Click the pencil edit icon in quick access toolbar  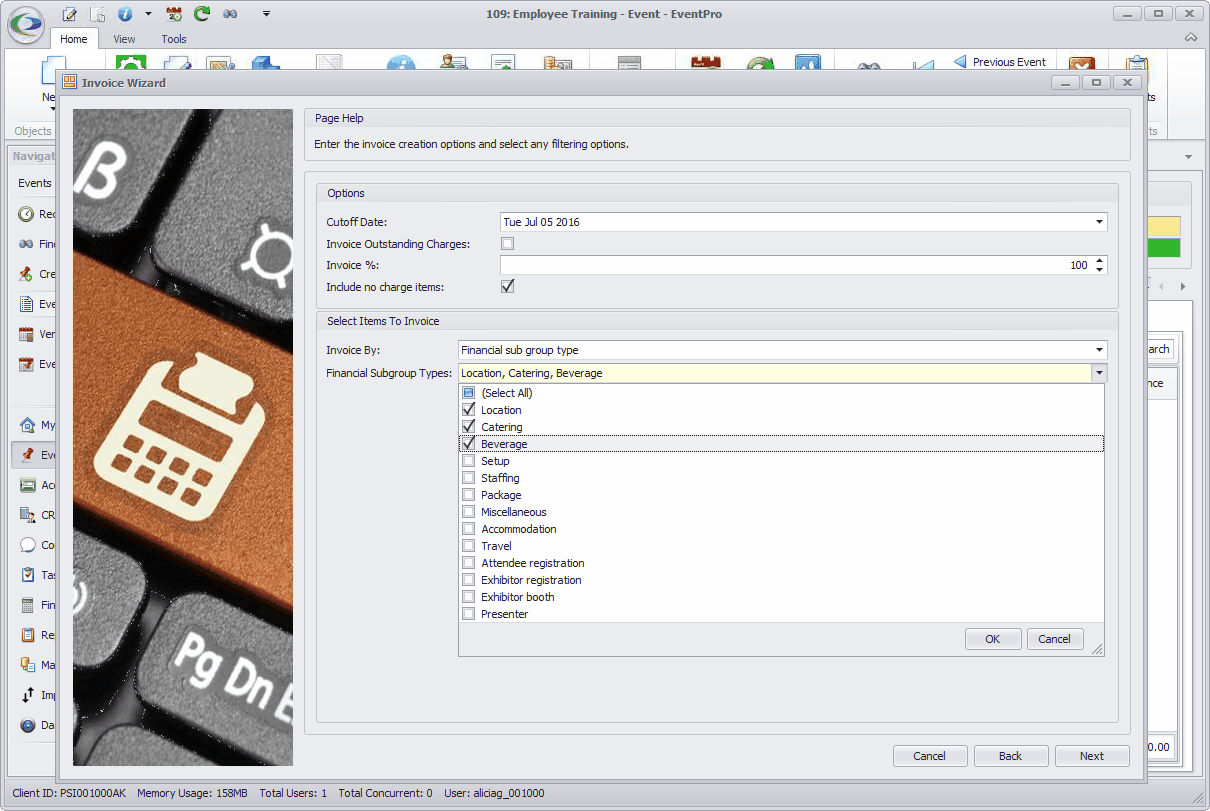pyautogui.click(x=69, y=14)
